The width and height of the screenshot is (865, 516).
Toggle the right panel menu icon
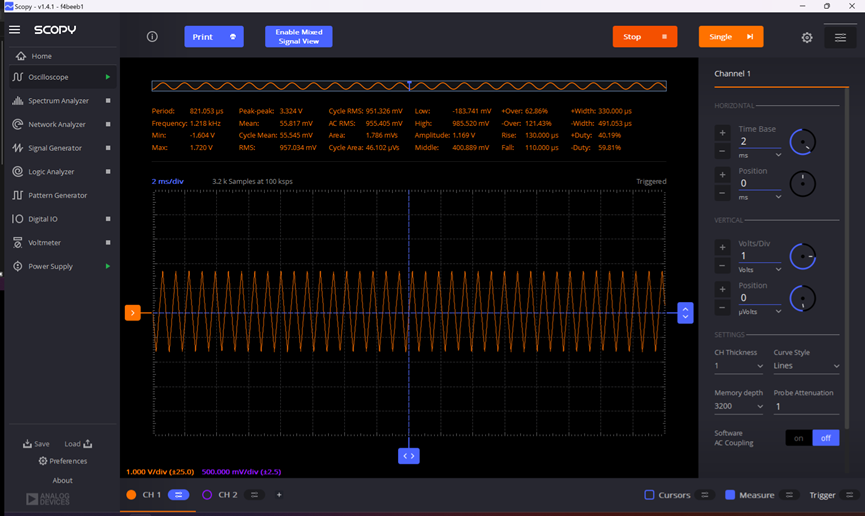tap(840, 38)
